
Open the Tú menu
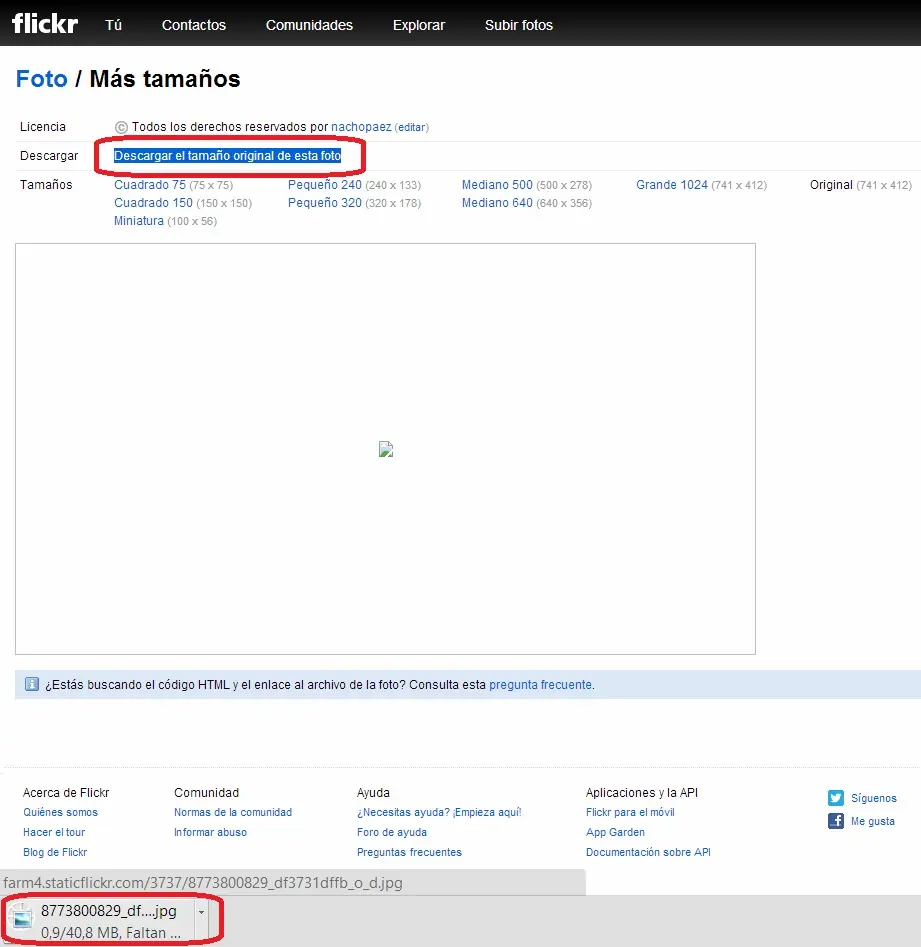click(x=114, y=25)
